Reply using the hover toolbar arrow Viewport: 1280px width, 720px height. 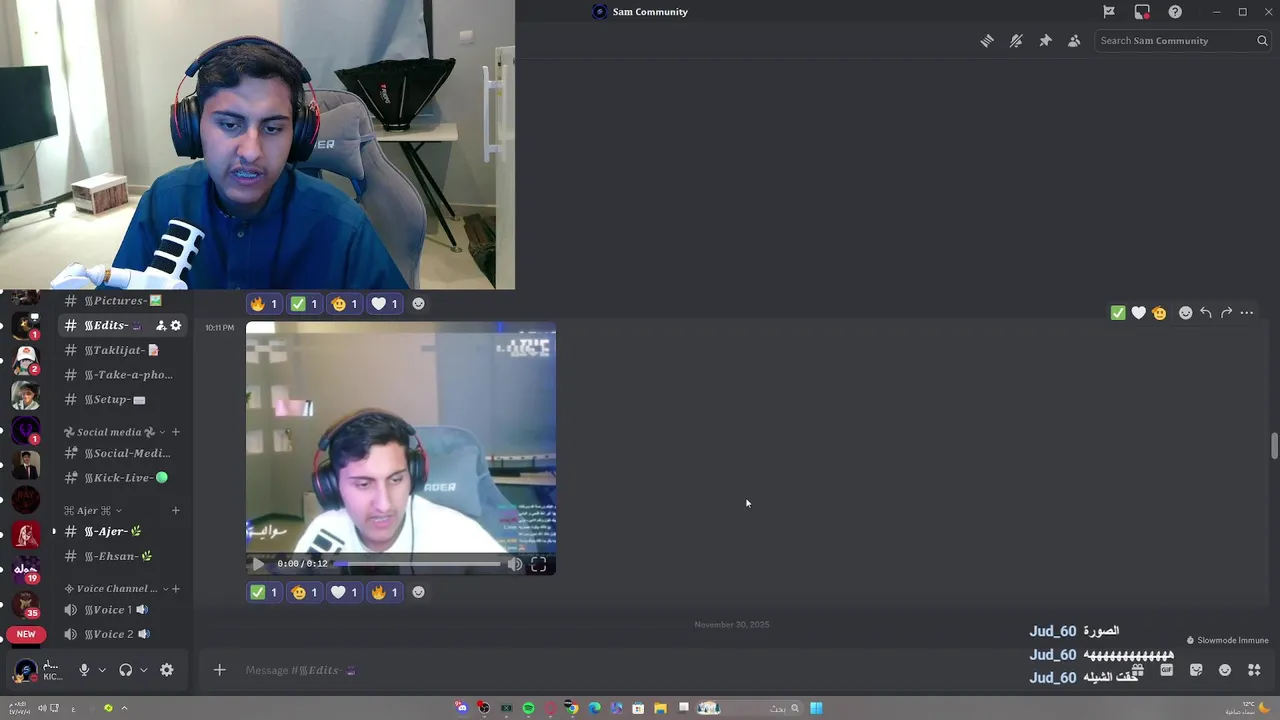click(x=1206, y=313)
